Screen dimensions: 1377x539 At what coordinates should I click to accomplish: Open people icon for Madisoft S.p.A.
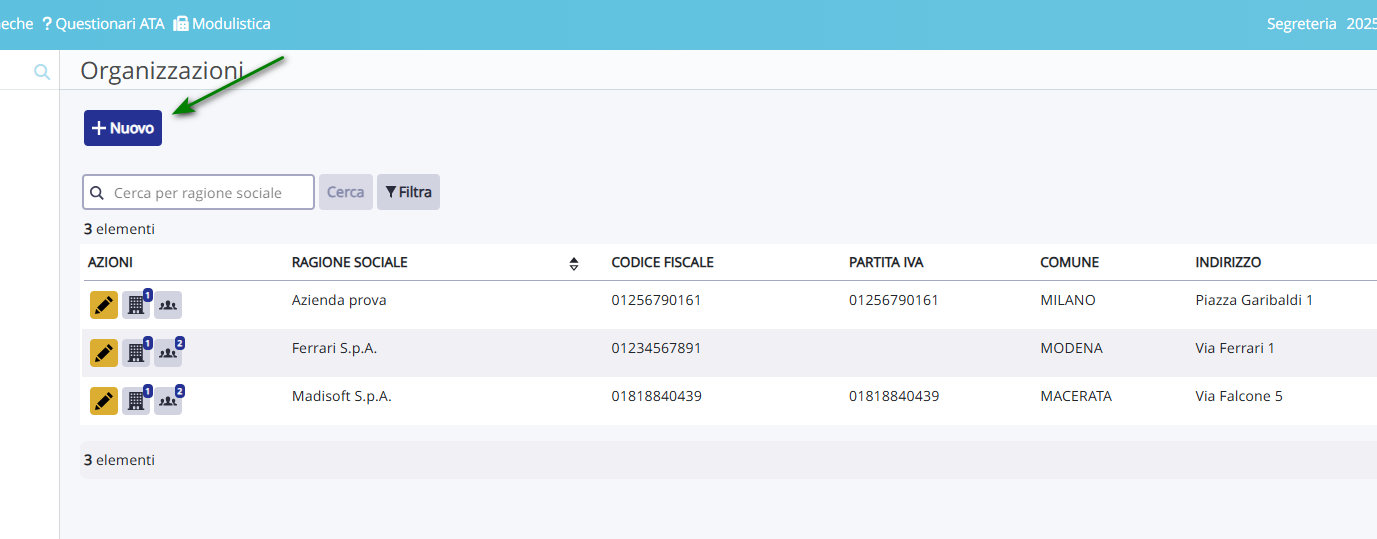click(x=168, y=401)
